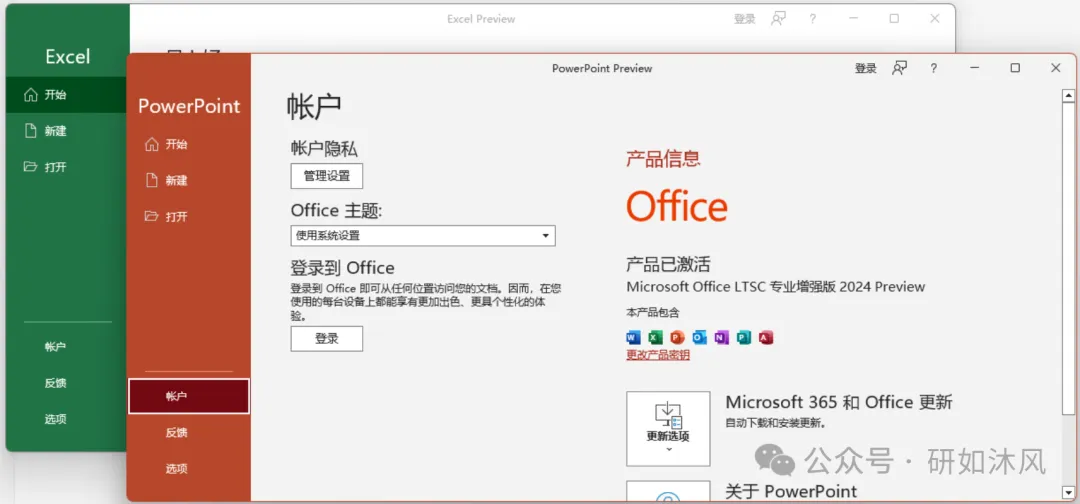Click the Microsoft 365 和 Office 更新 heading
Image resolution: width=1080 pixels, height=504 pixels.
tap(839, 402)
